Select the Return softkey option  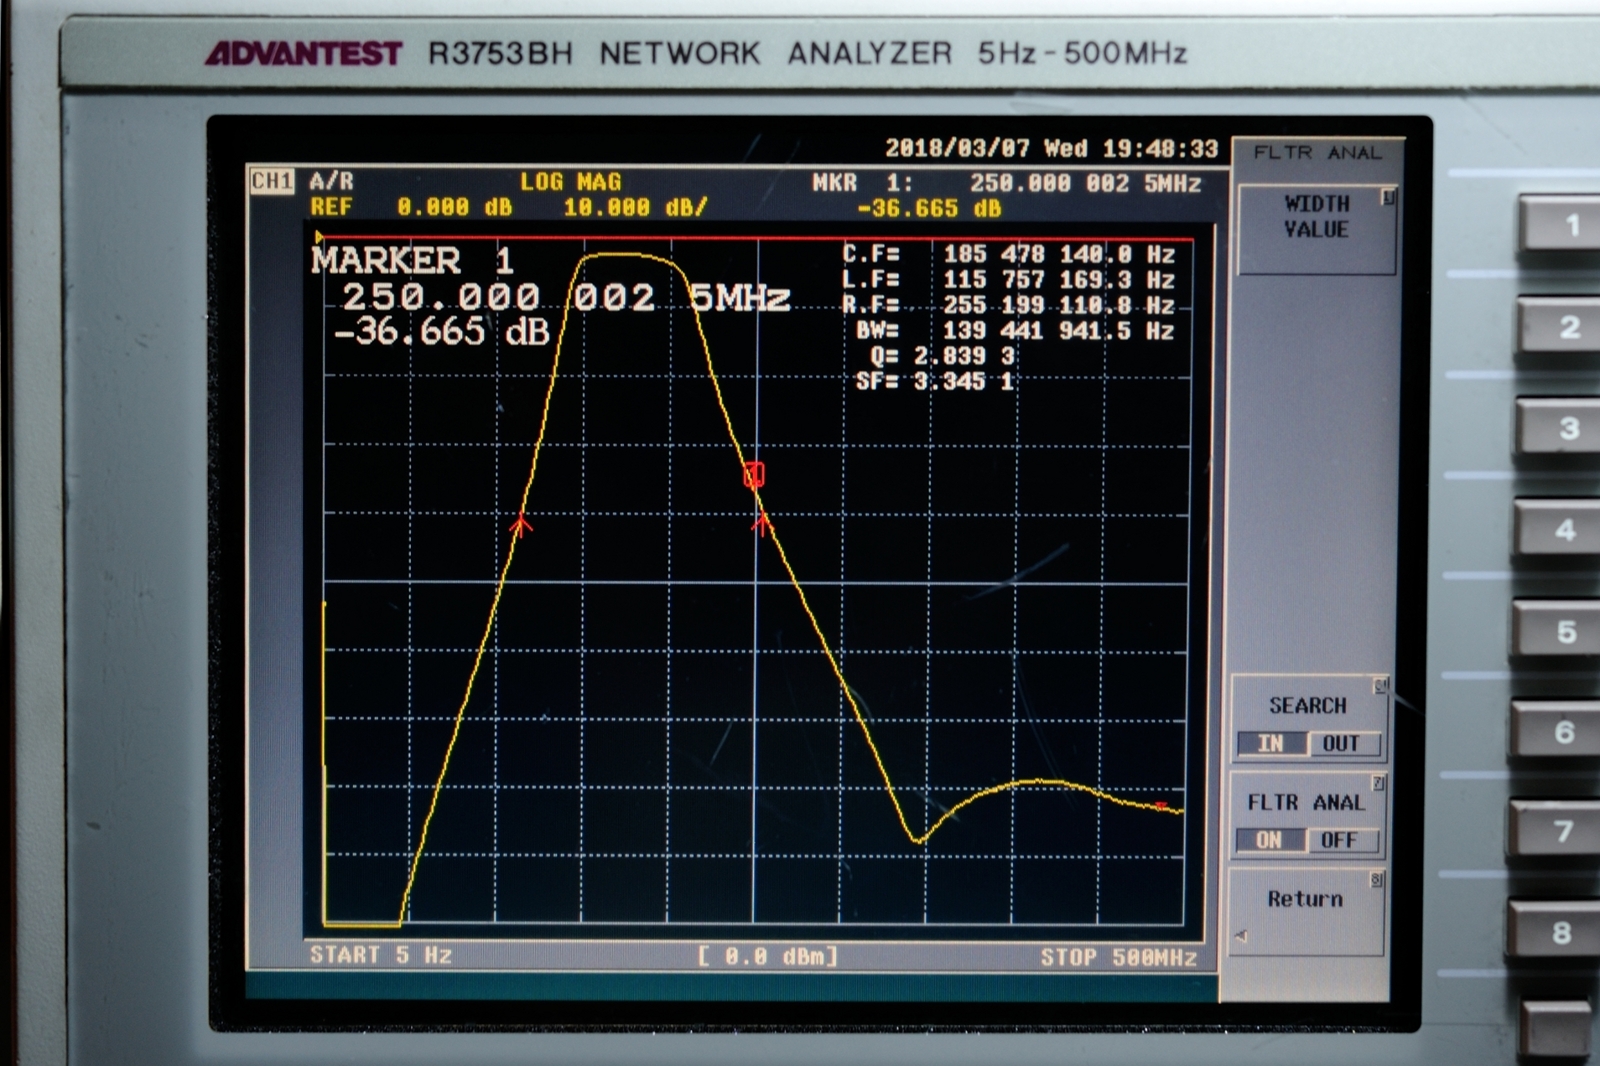[1306, 900]
